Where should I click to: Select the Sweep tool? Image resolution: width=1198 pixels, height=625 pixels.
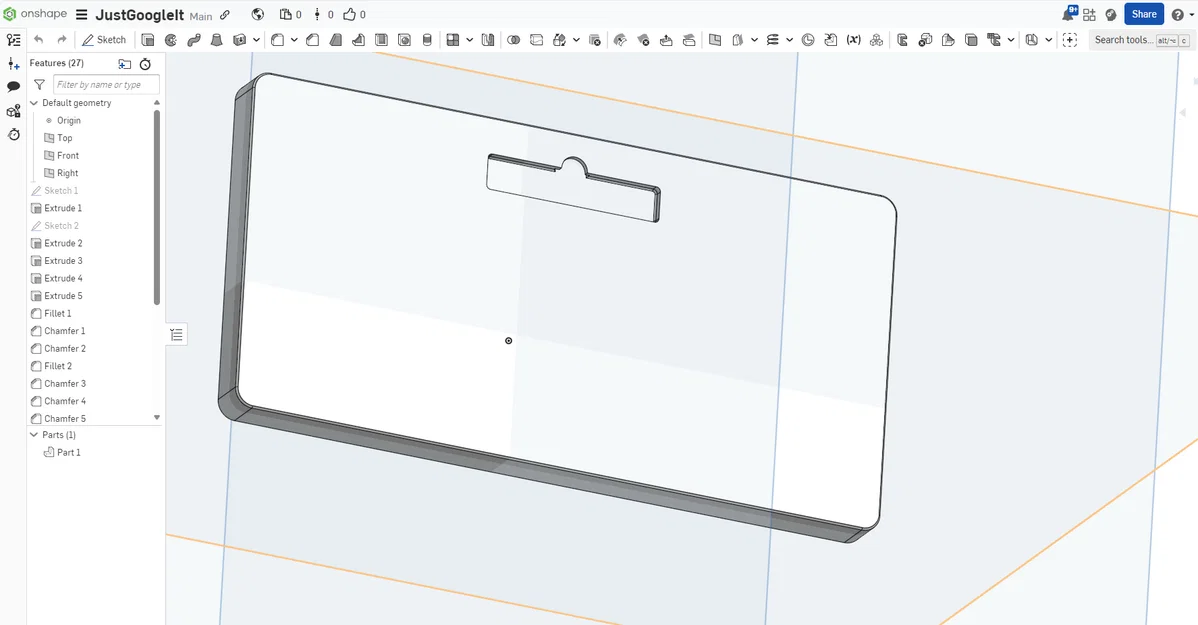click(x=194, y=40)
